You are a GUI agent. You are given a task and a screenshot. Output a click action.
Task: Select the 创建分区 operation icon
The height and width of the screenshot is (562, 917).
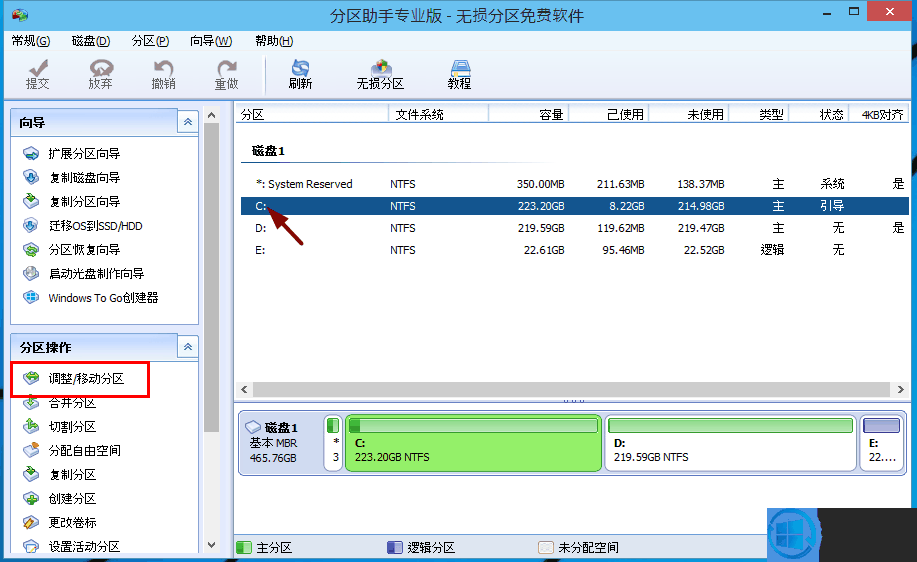pos(31,498)
